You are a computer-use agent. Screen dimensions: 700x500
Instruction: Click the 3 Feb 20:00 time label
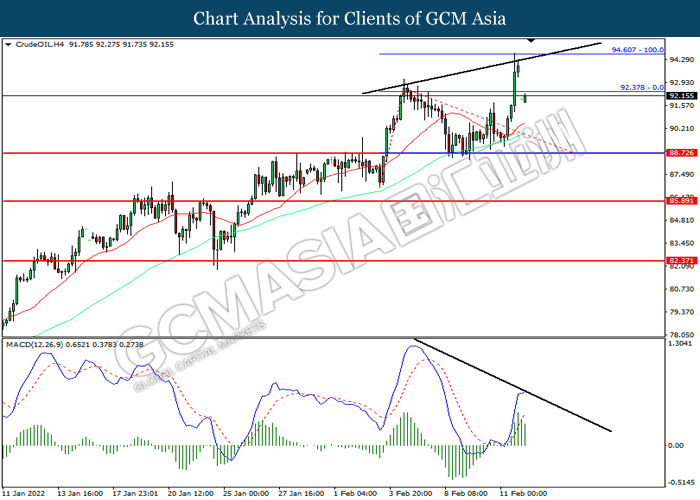pos(411,493)
